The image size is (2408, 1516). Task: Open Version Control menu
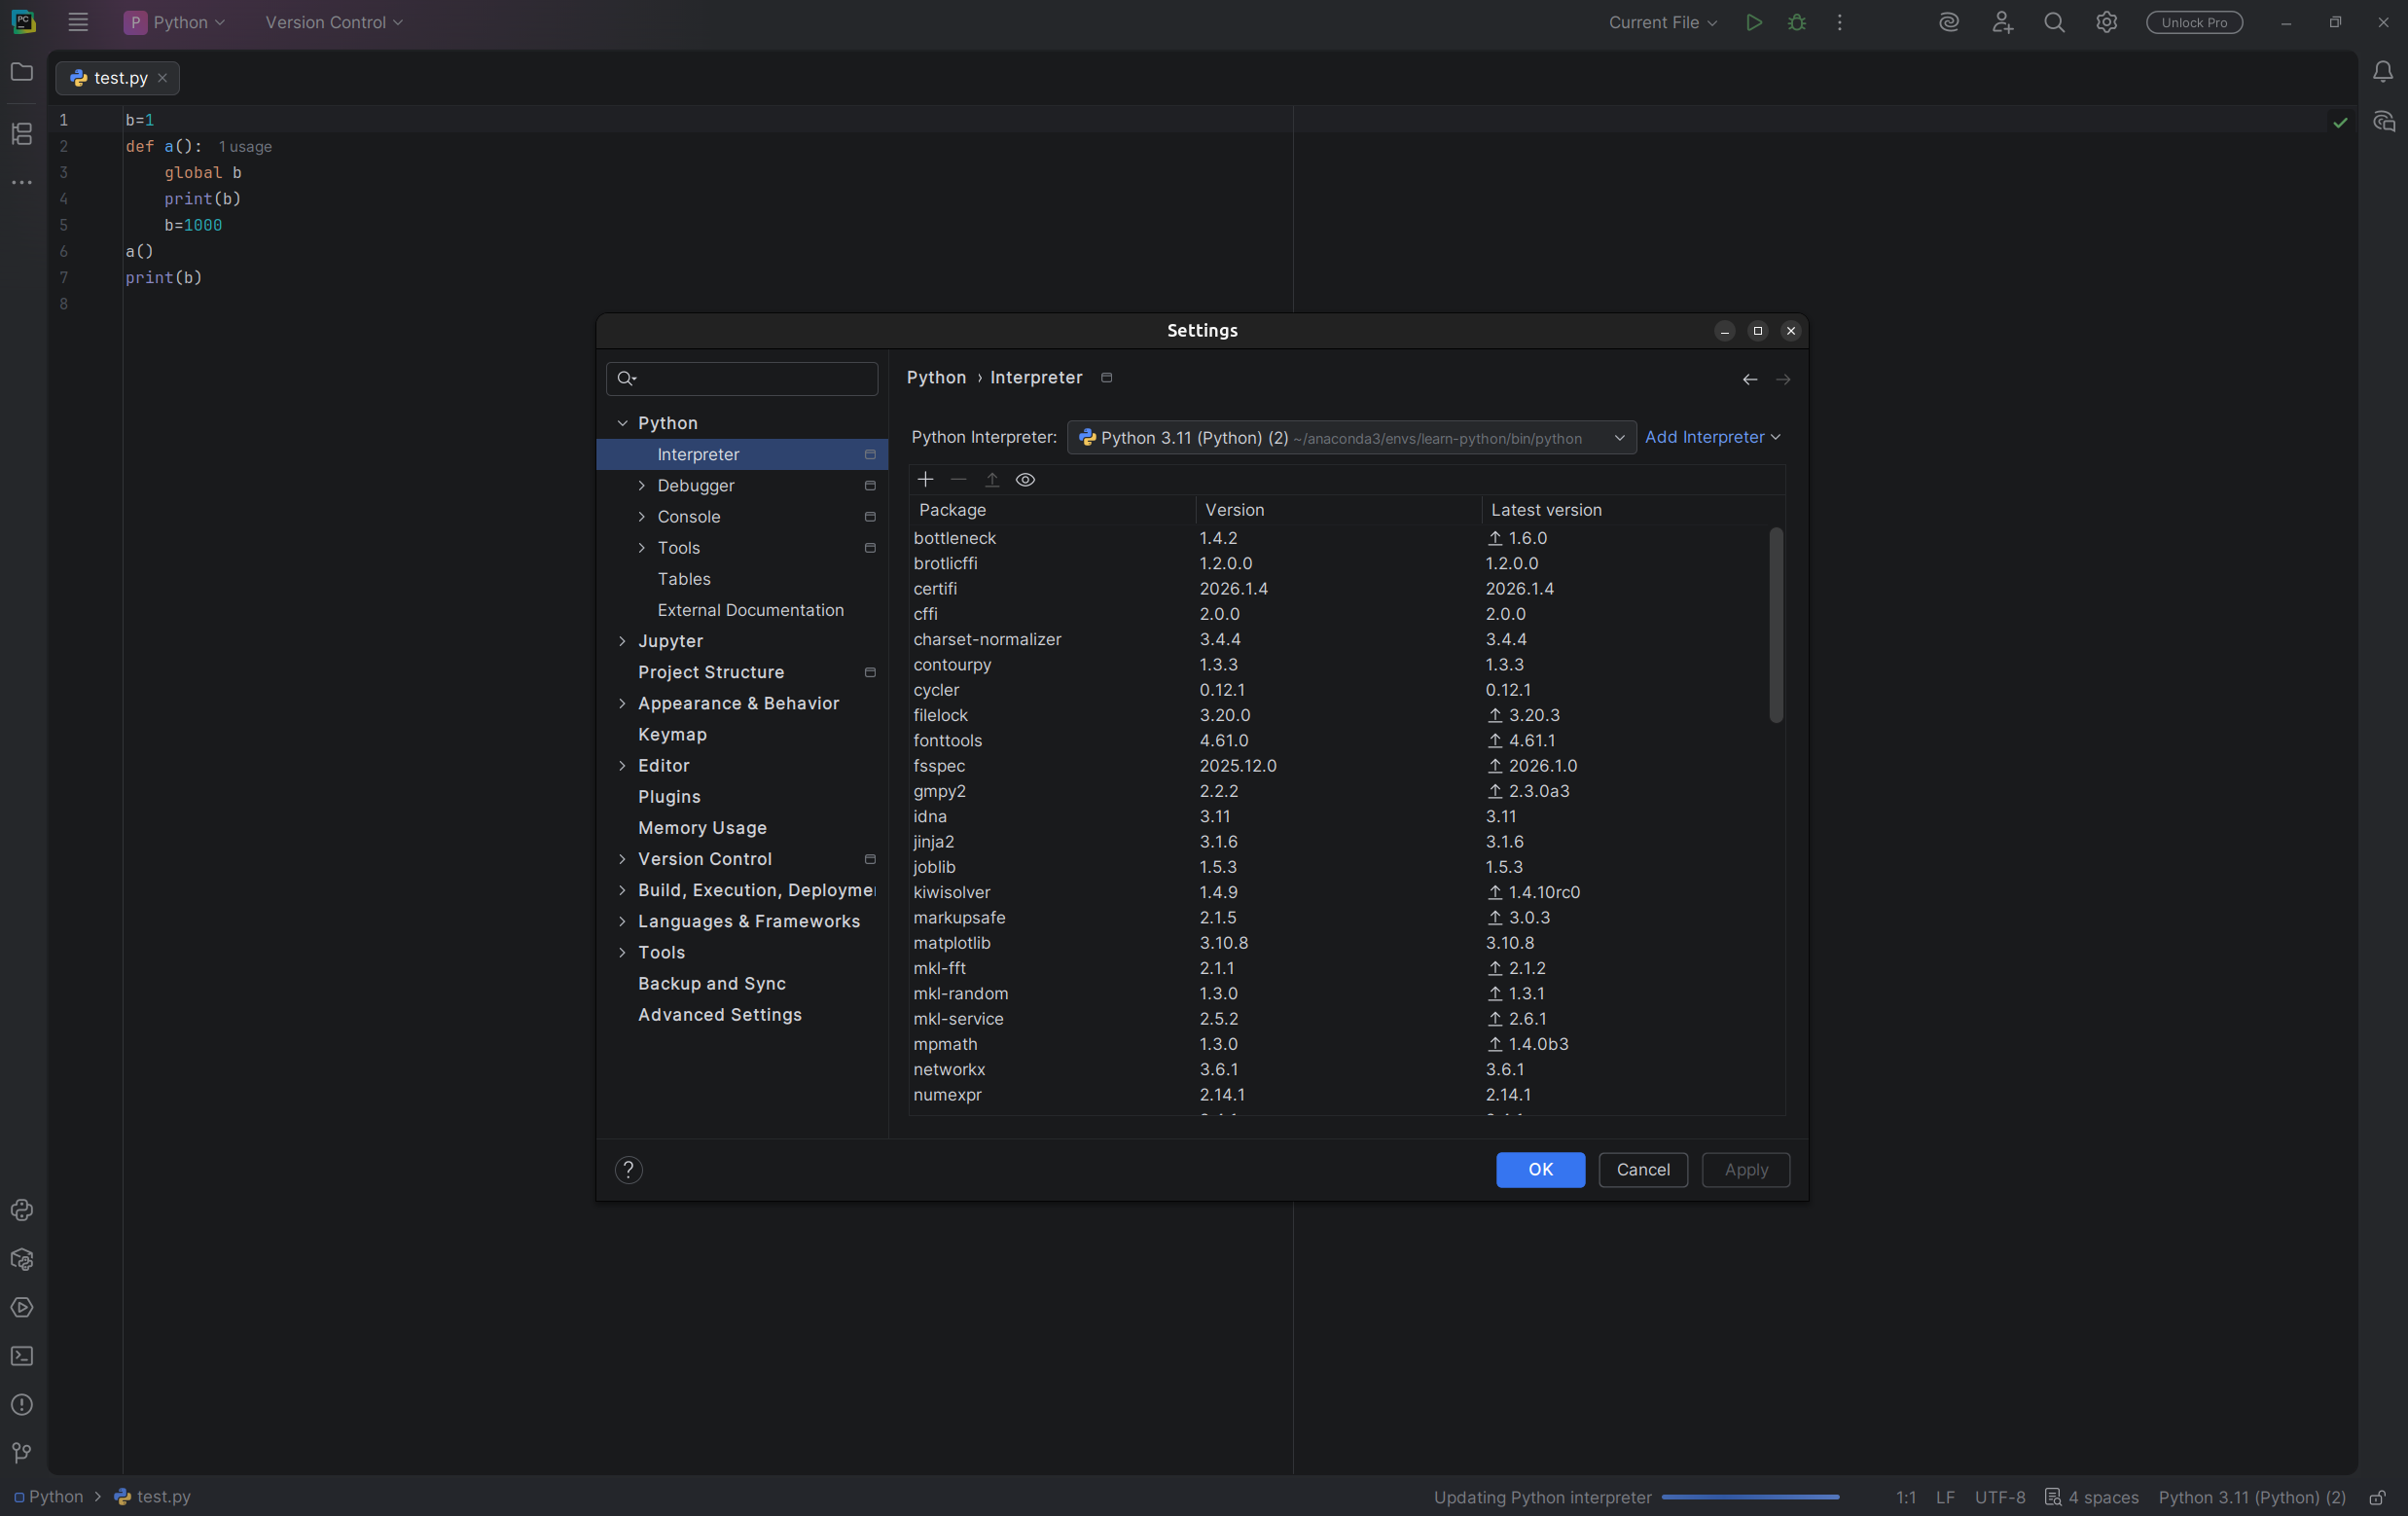tap(333, 22)
